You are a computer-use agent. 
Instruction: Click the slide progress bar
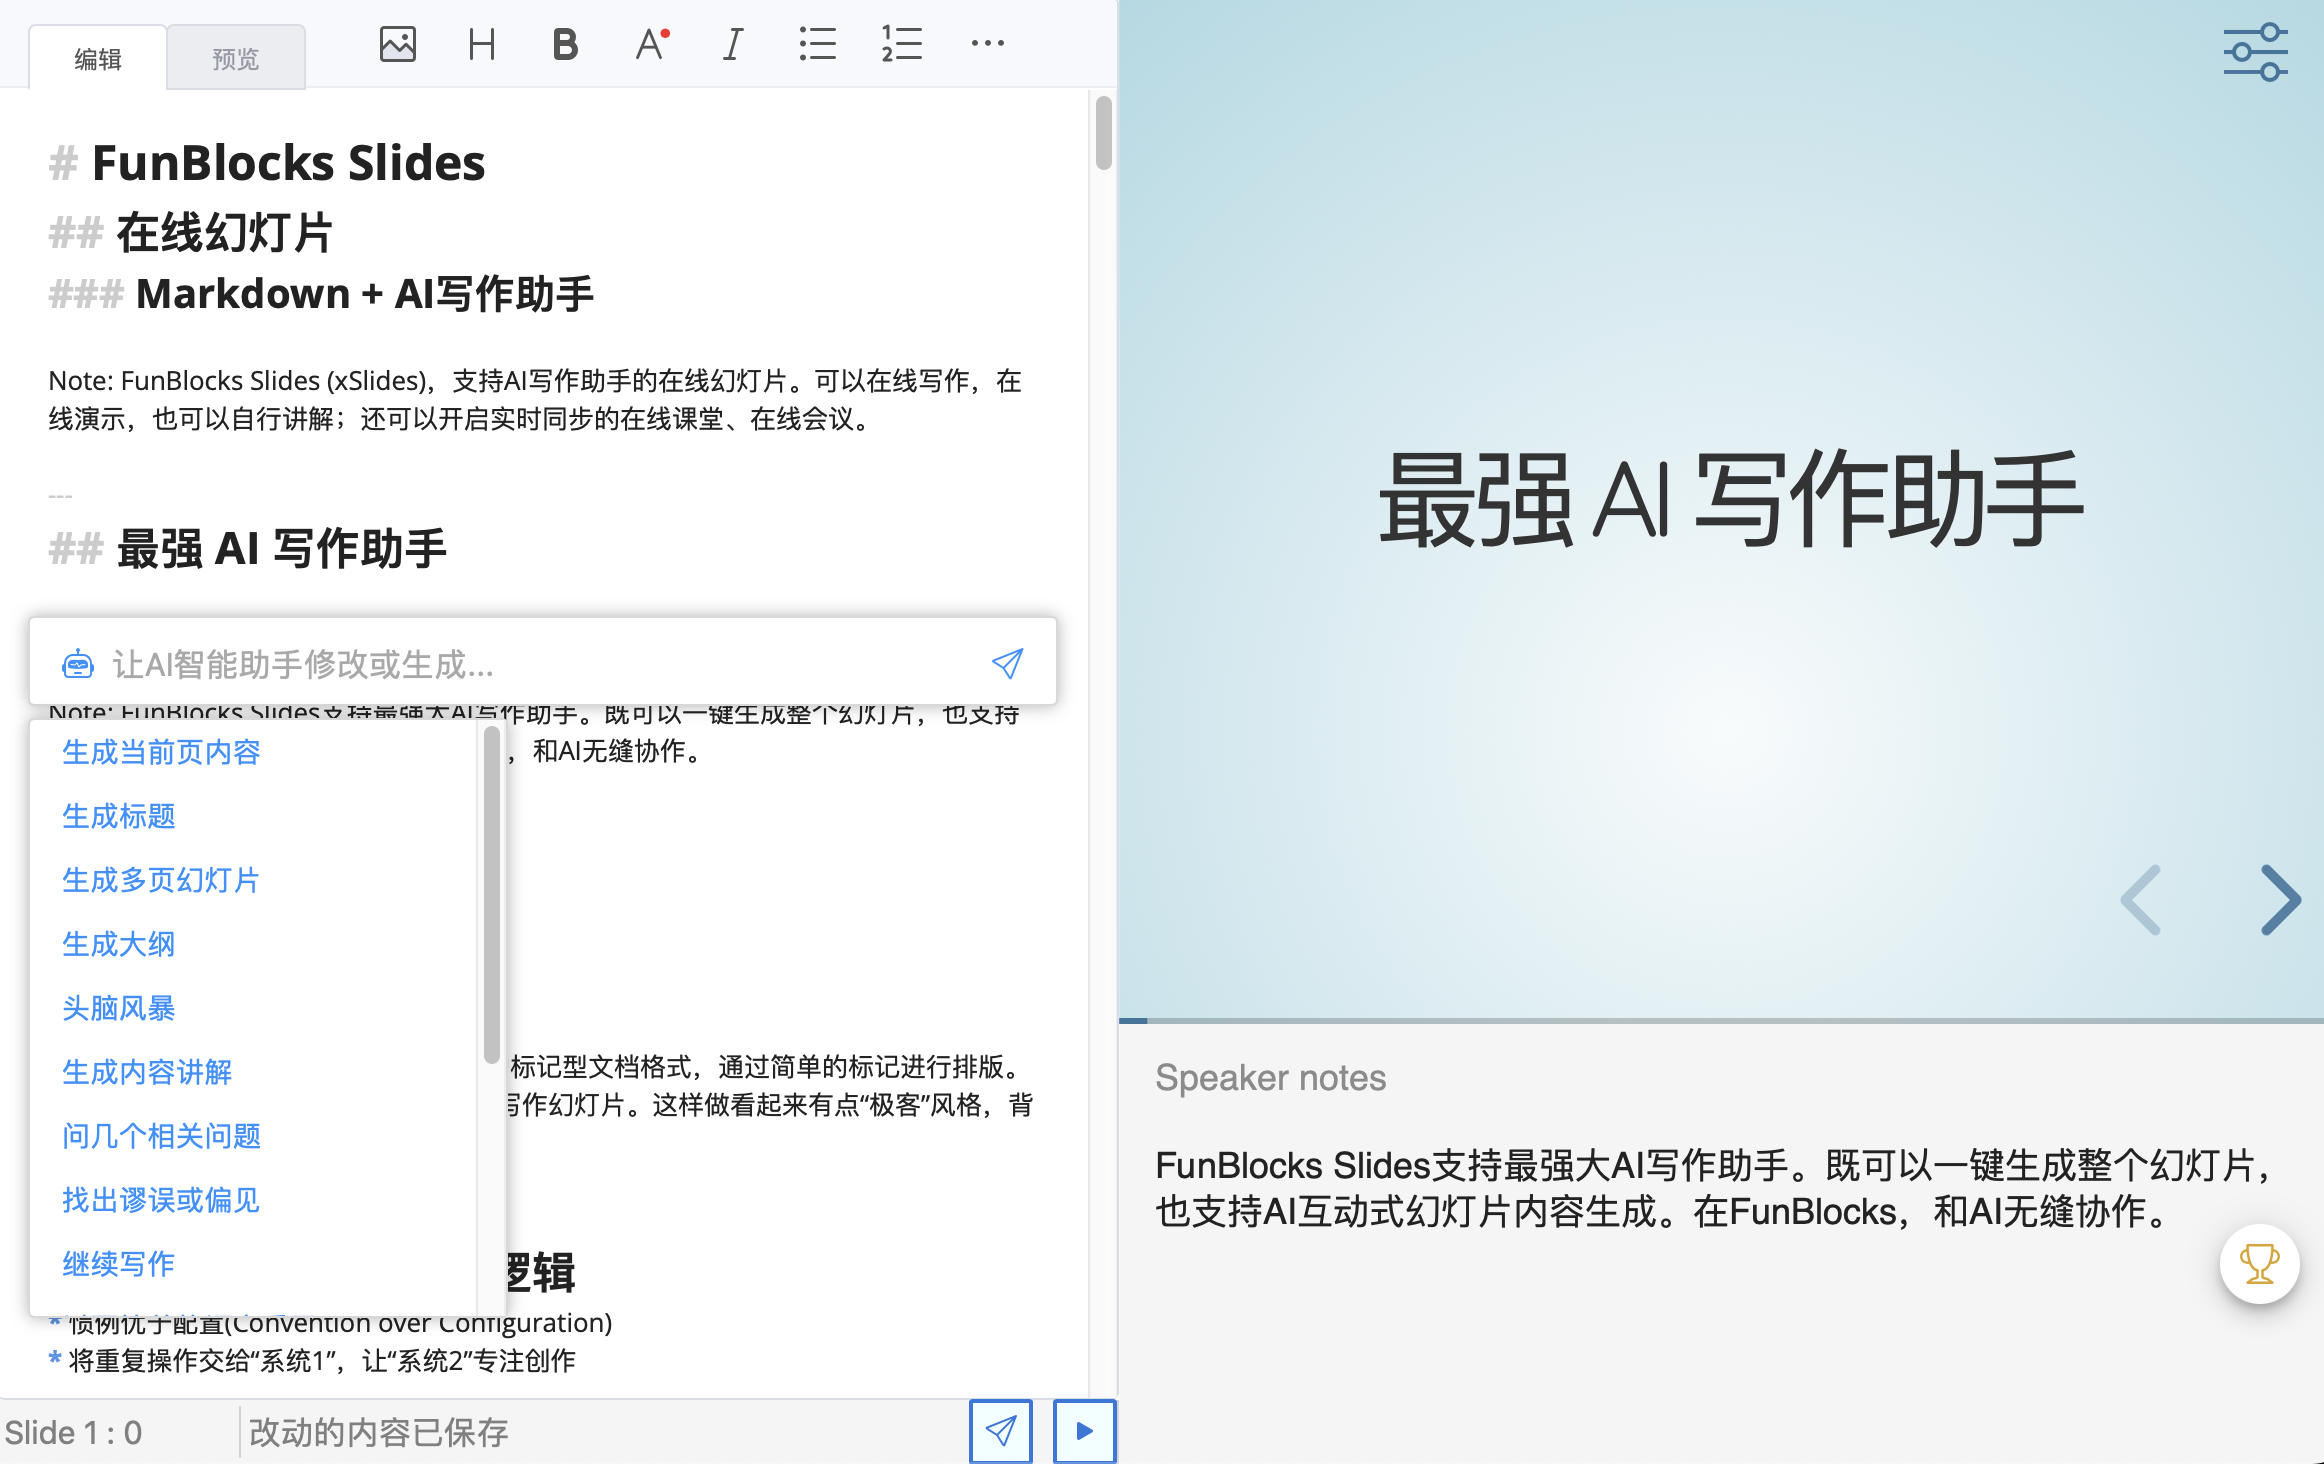pos(1721,1020)
